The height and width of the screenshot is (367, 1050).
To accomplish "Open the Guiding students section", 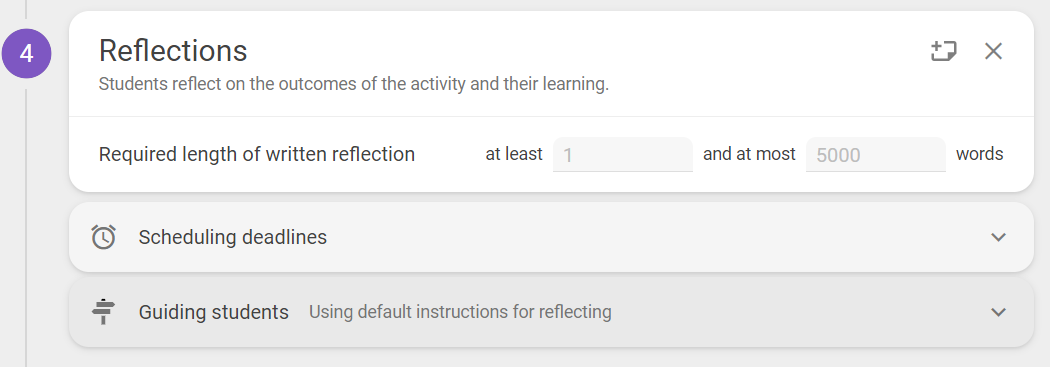I will pyautogui.click(x=551, y=312).
